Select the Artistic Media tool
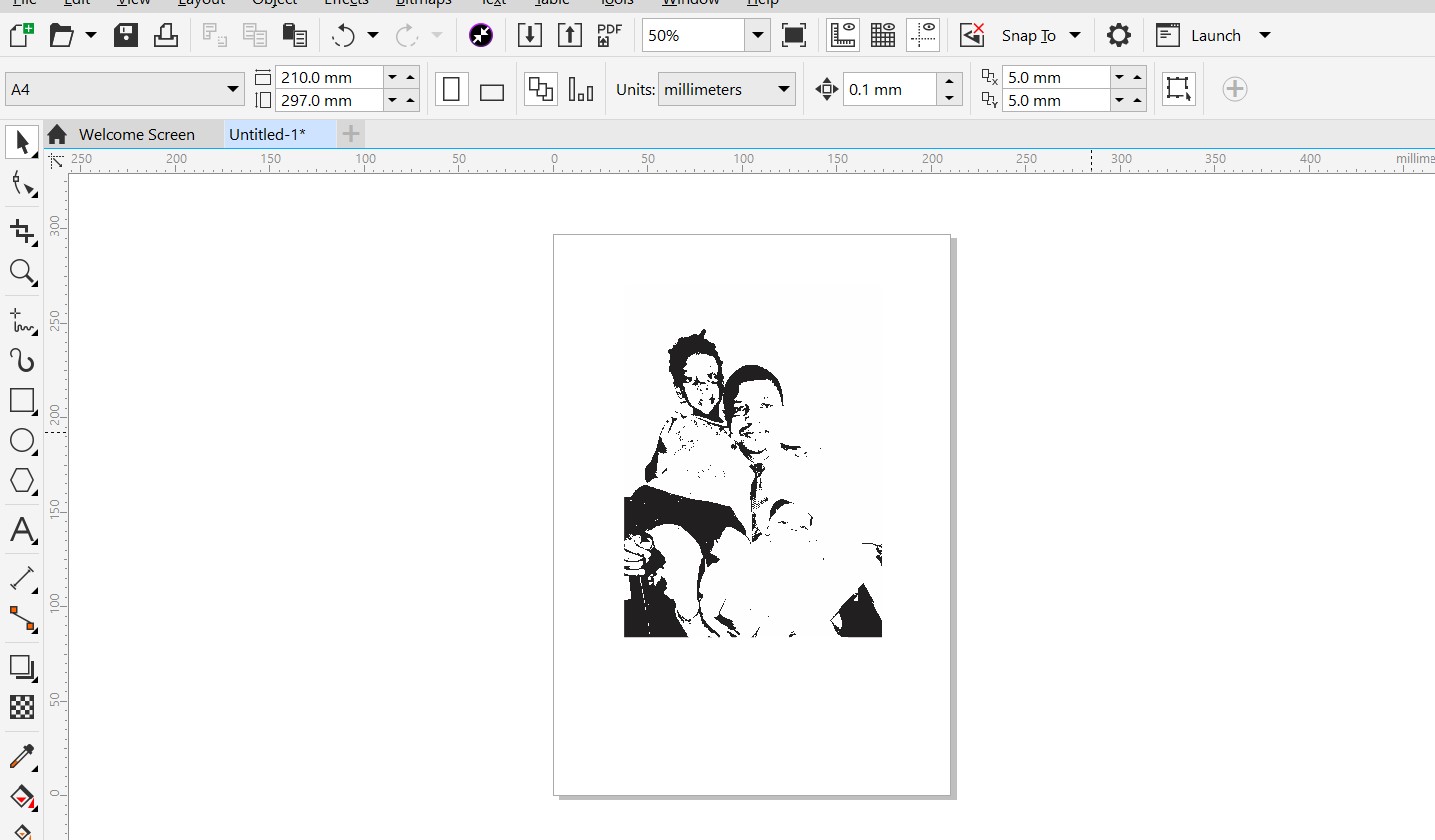This screenshot has height=840, width=1435. [22, 361]
